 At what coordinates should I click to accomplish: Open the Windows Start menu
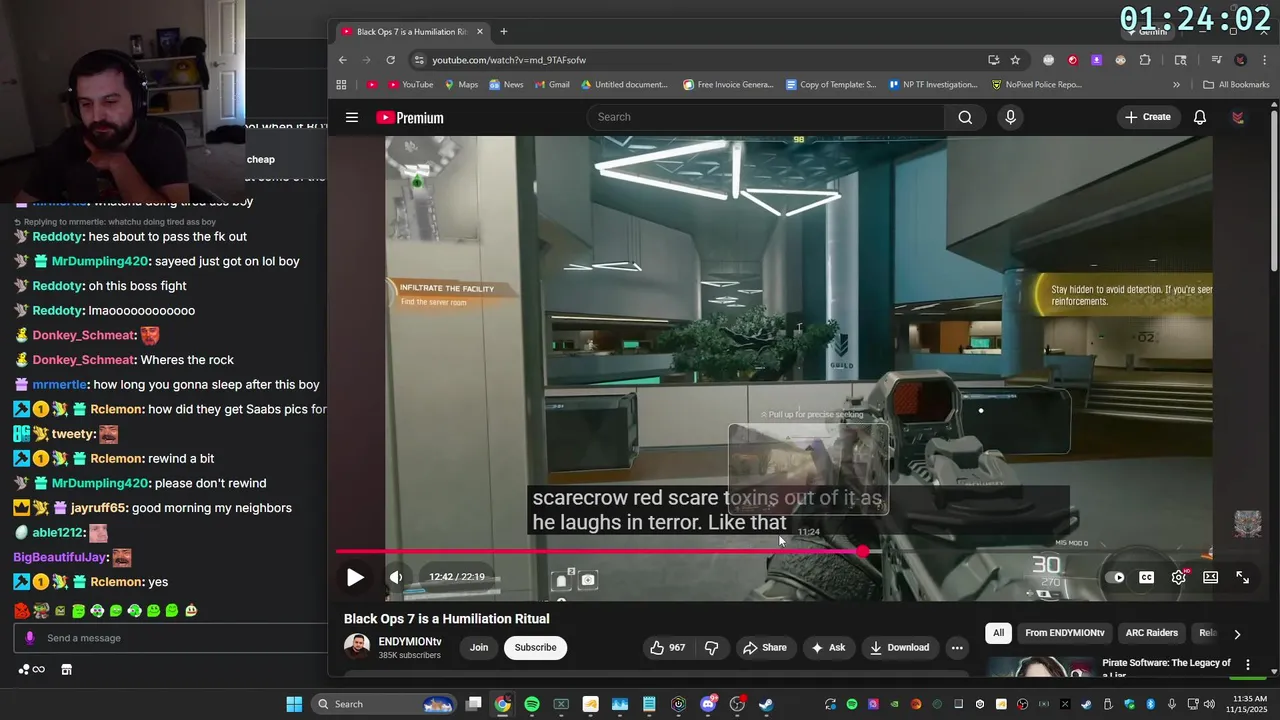click(294, 704)
